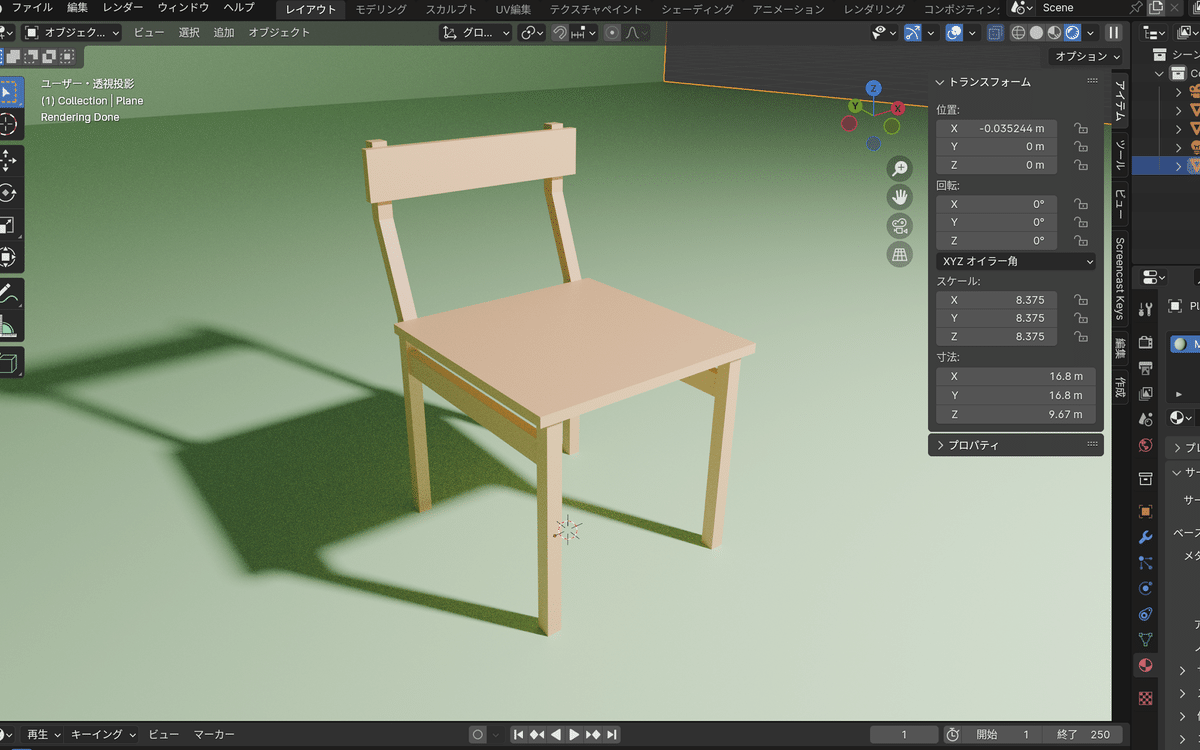
Task: Click the red X axis gizmo handle
Action: click(x=898, y=108)
